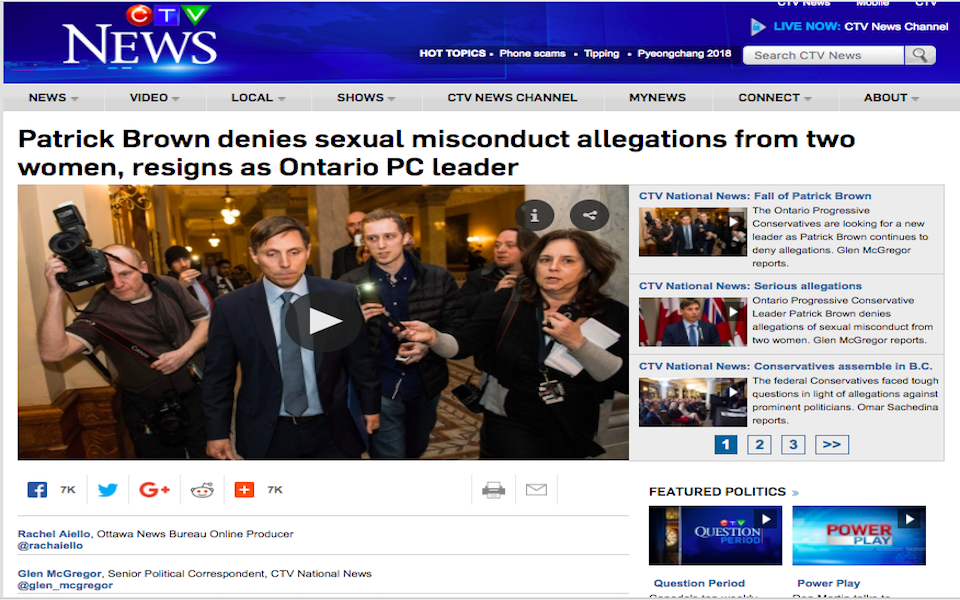960x600 pixels.
Task: Print the article with printer icon
Action: tap(493, 490)
